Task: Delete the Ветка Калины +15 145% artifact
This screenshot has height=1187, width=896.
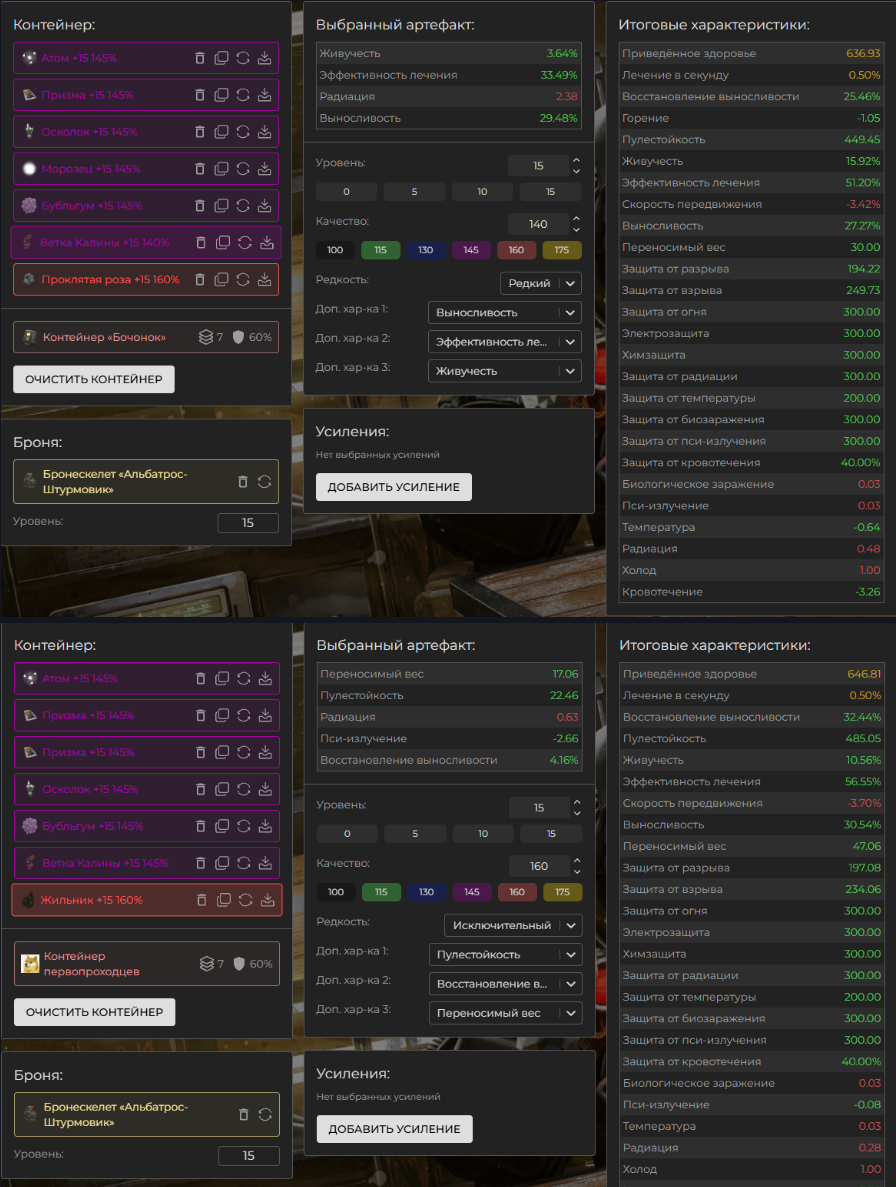Action: click(x=201, y=863)
